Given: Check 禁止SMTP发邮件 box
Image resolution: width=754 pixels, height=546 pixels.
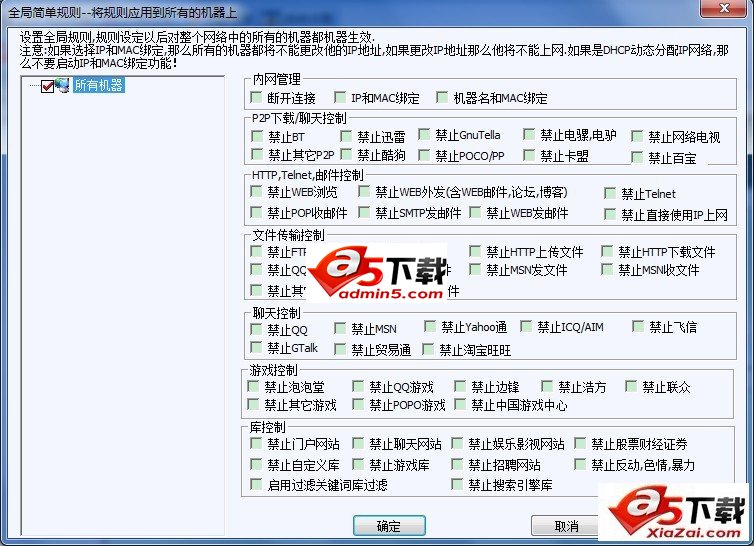Looking at the screenshot, I should tap(364, 212).
